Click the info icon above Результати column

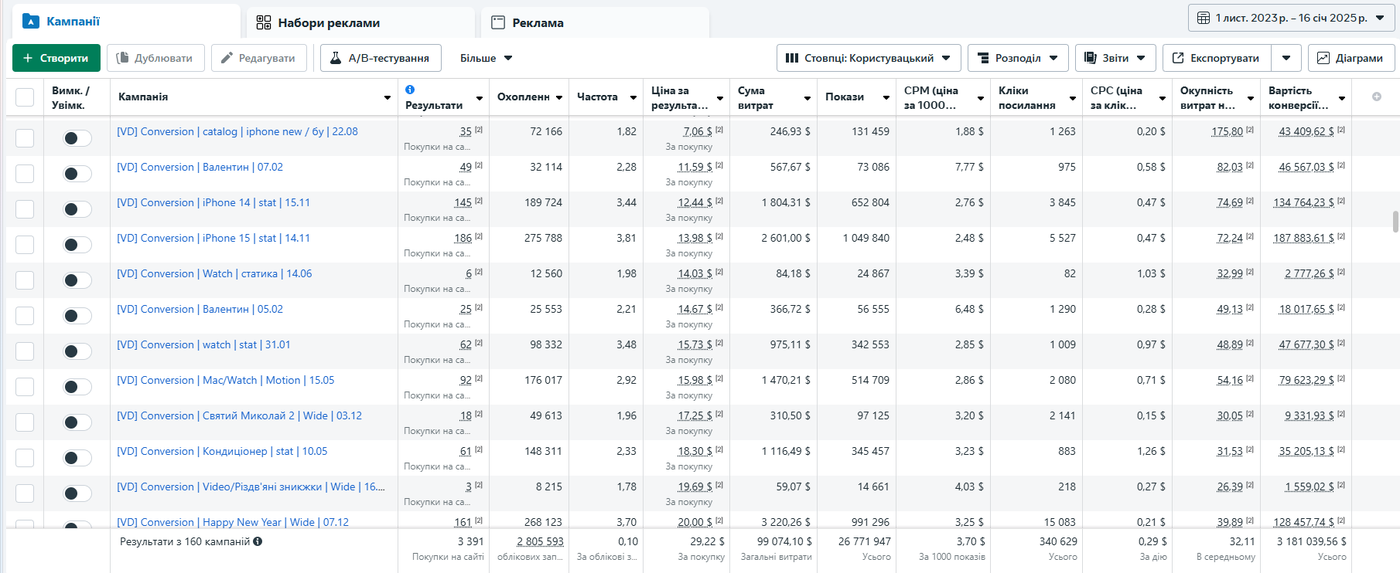coord(410,90)
